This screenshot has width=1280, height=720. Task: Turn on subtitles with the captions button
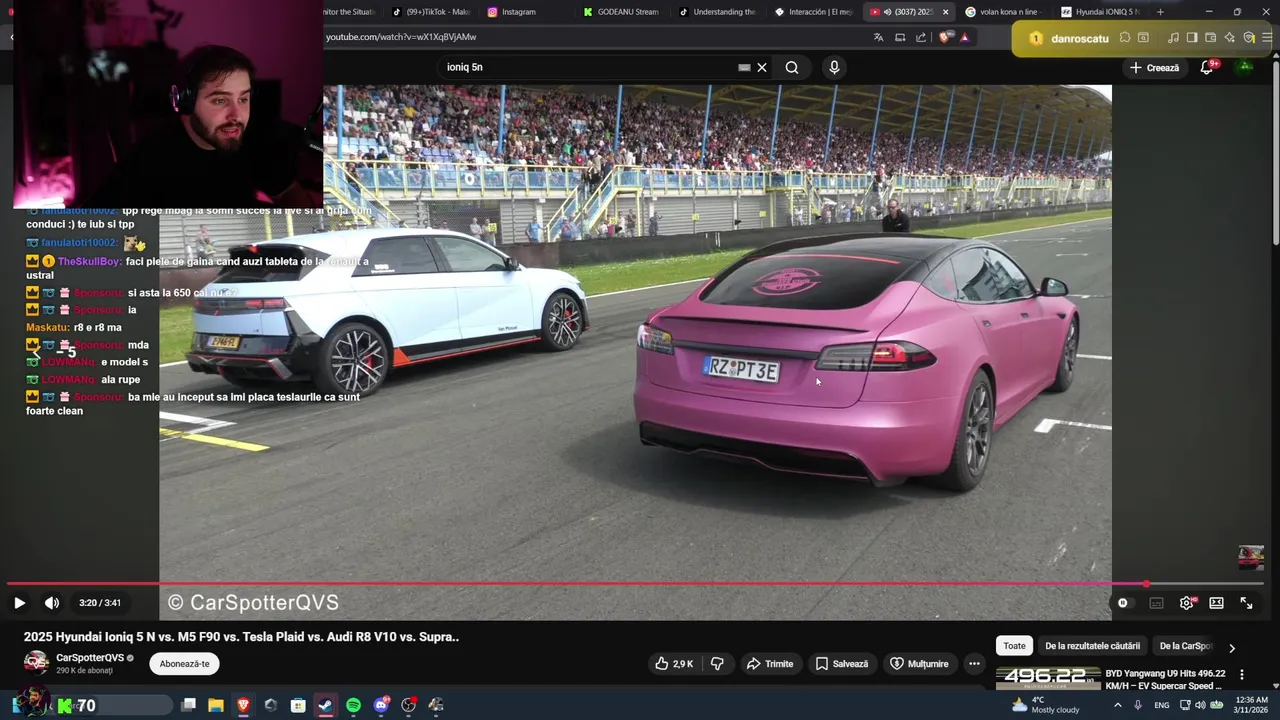[x=1156, y=603]
